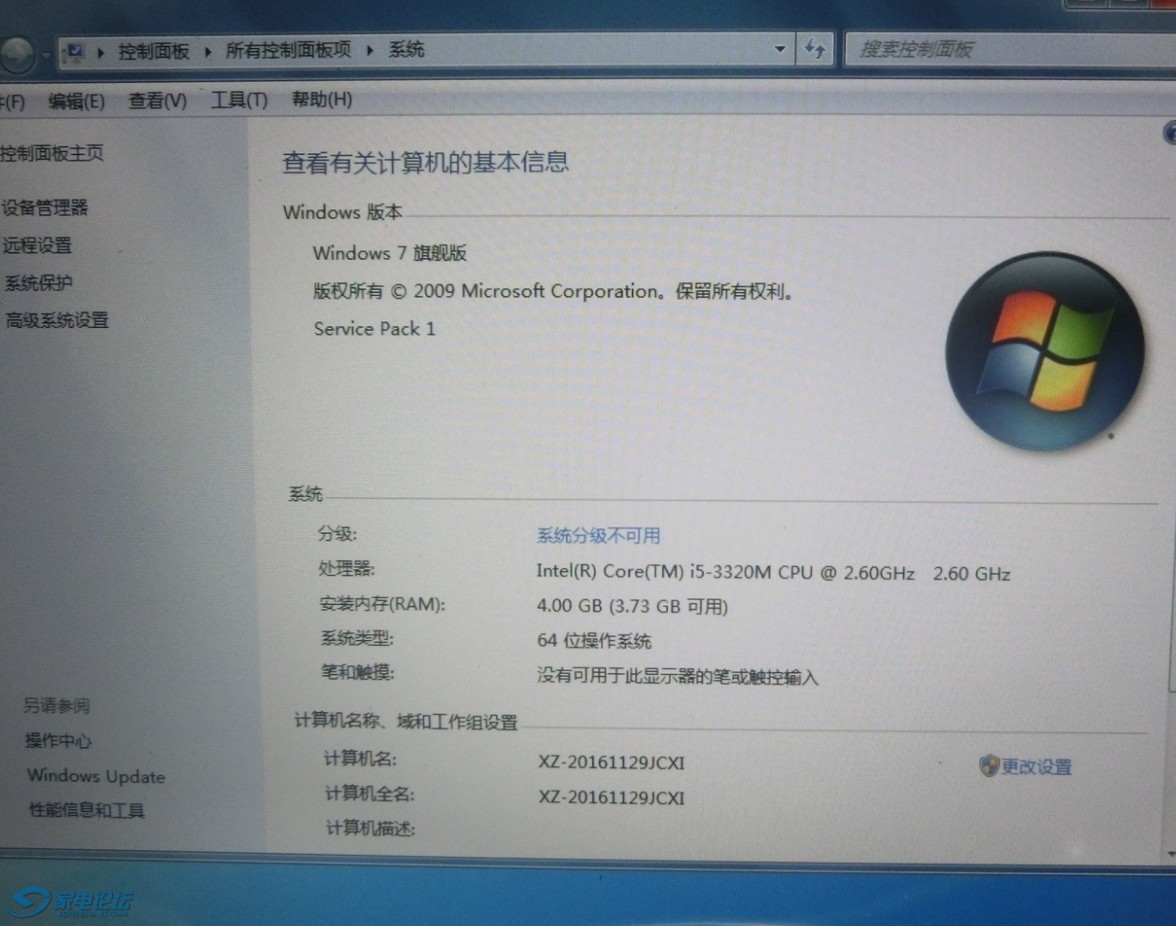Open the help question mark icon

1169,133
